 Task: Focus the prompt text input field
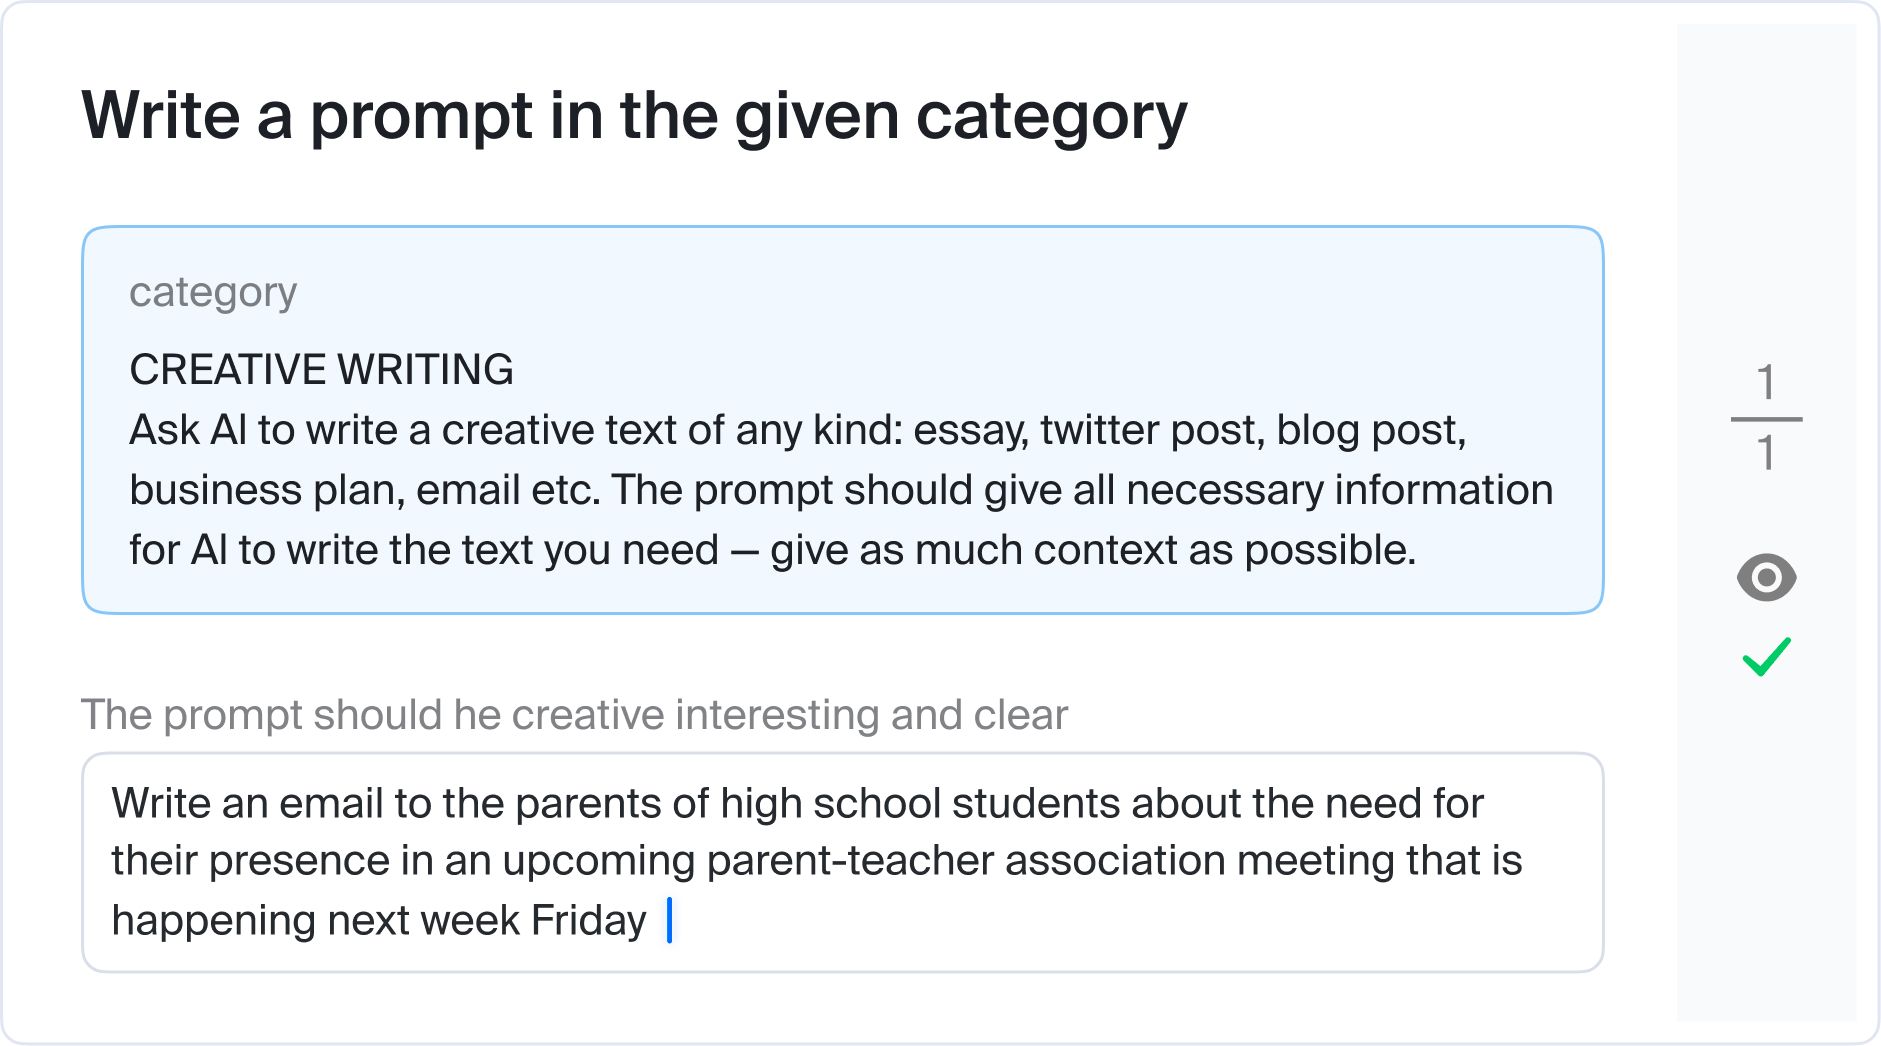pos(843,862)
